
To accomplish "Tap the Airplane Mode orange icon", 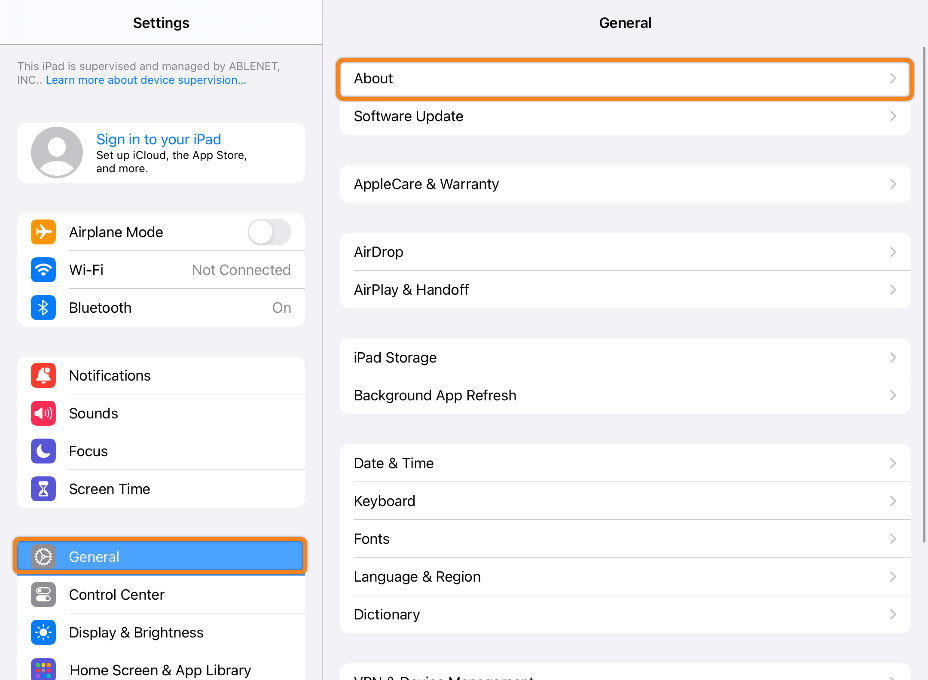I will (43, 232).
